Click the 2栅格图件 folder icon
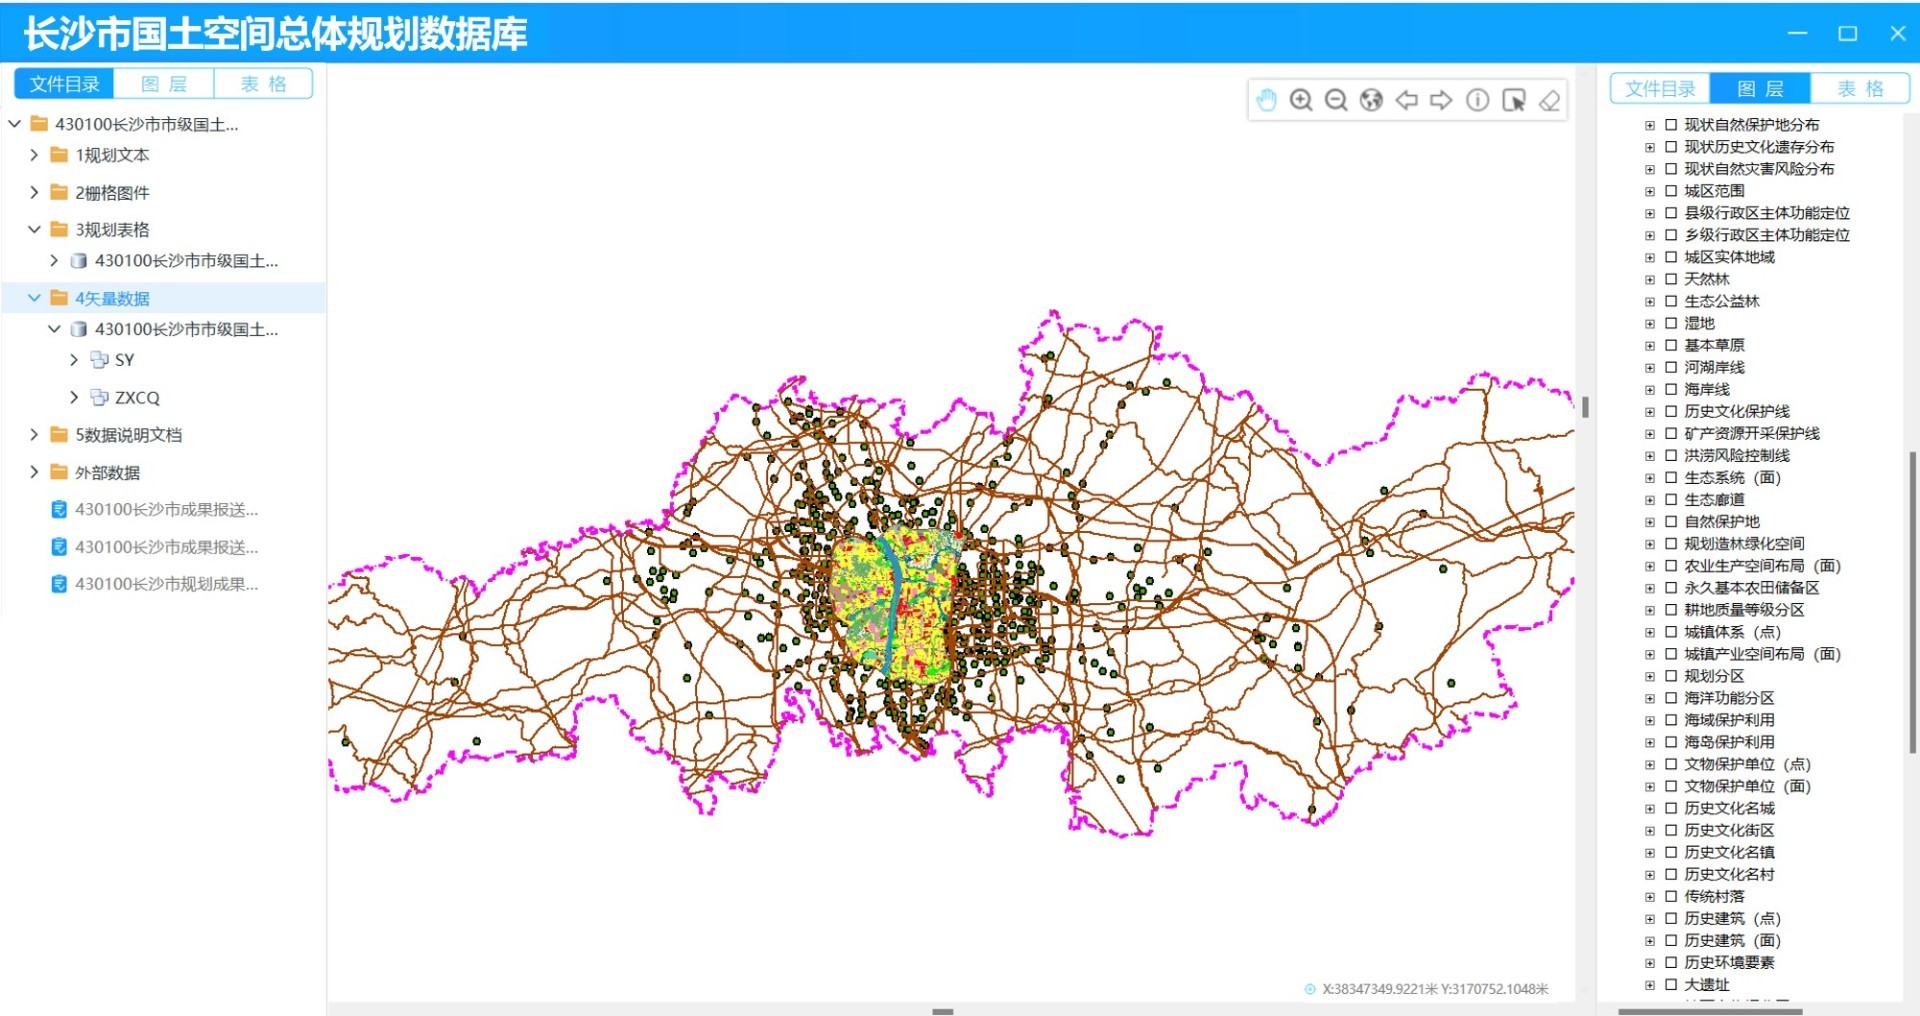 59,192
